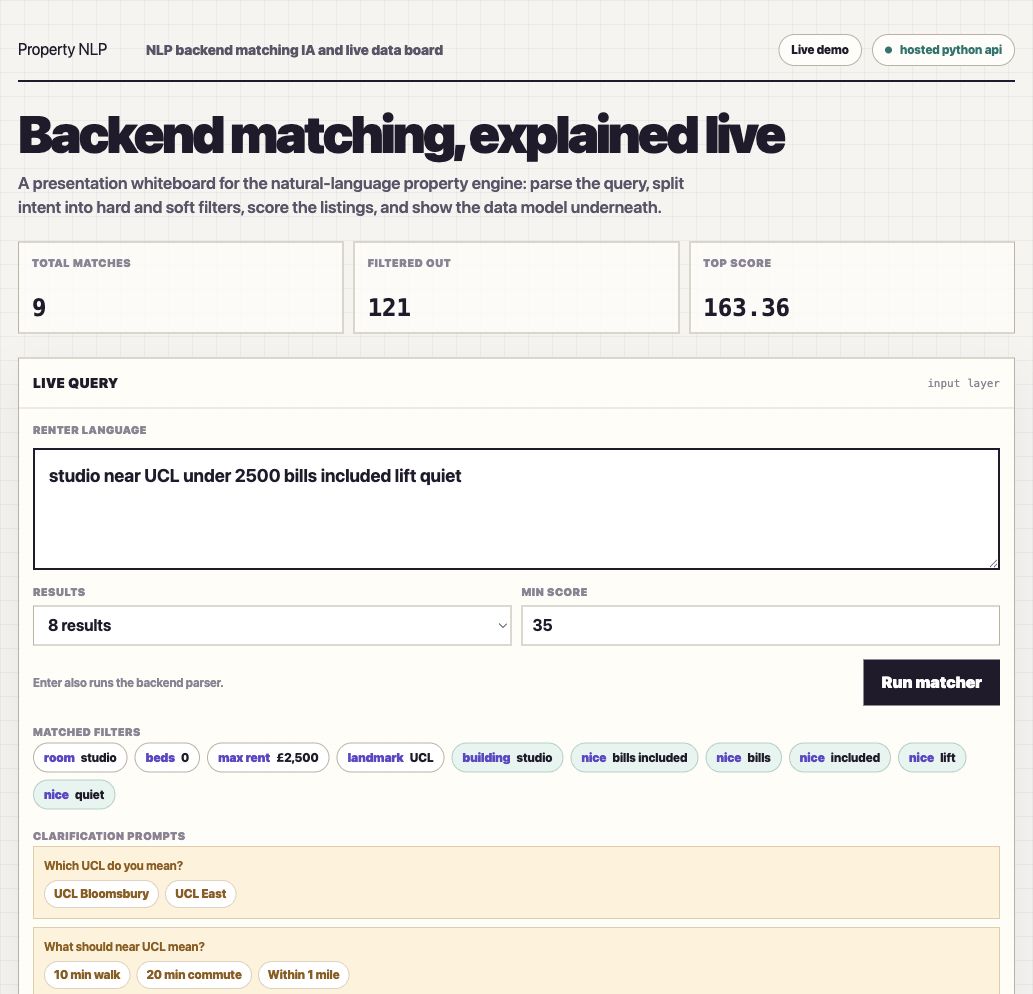Click the Property NLP logo text
The image size is (1033, 994).
pyautogui.click(x=63, y=50)
